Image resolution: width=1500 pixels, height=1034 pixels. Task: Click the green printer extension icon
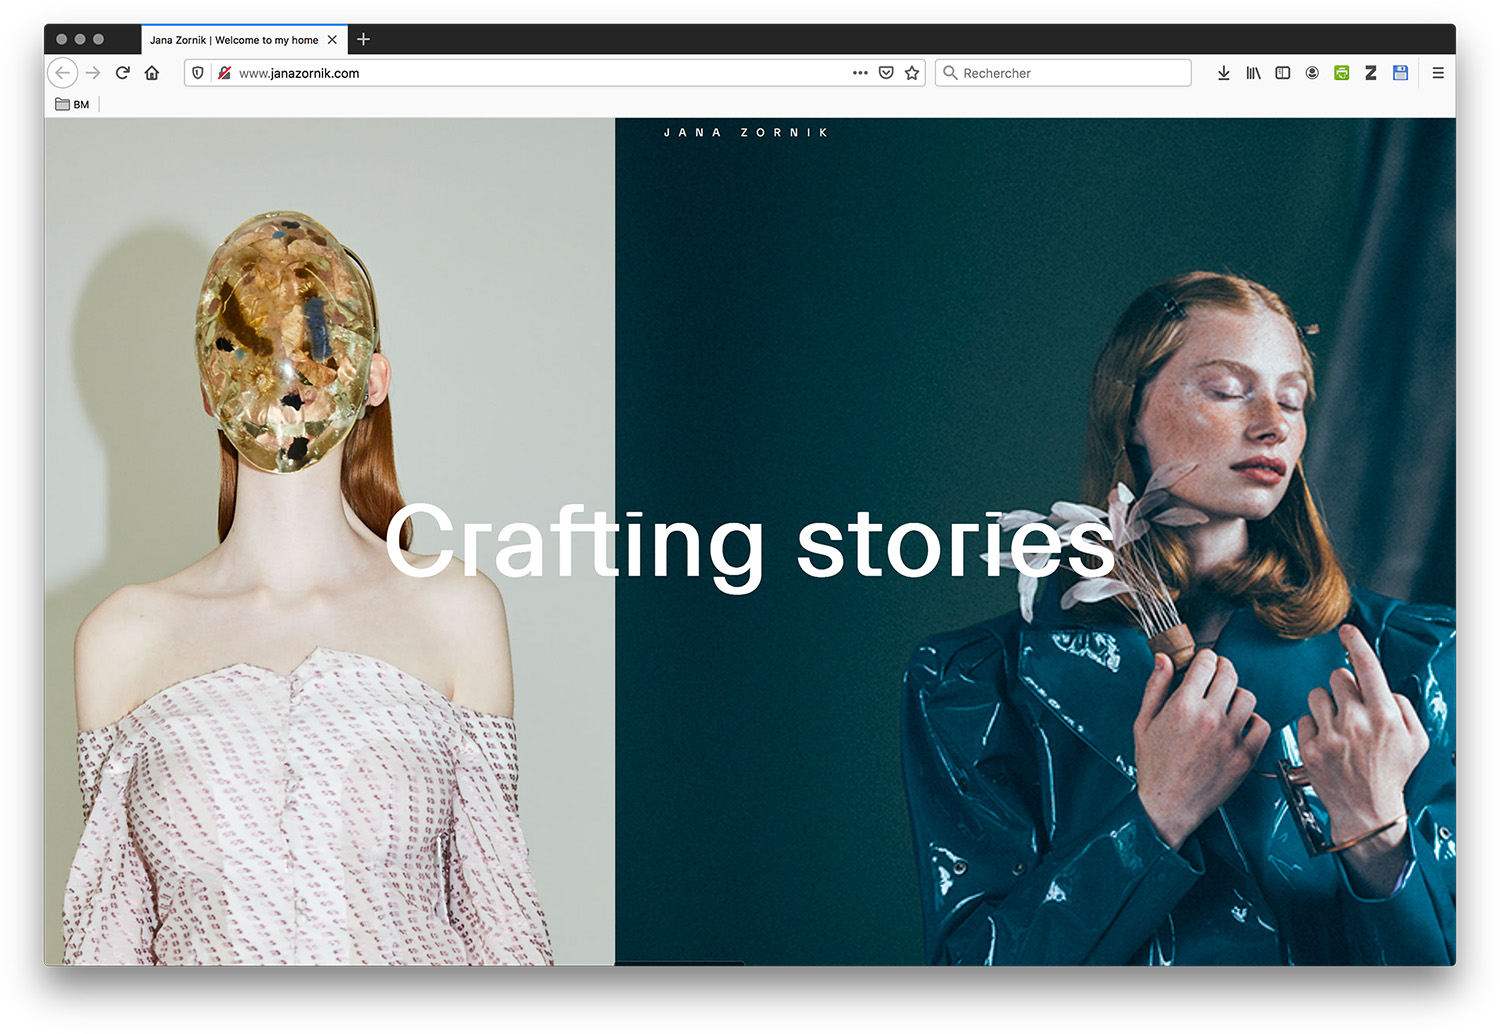tap(1342, 73)
